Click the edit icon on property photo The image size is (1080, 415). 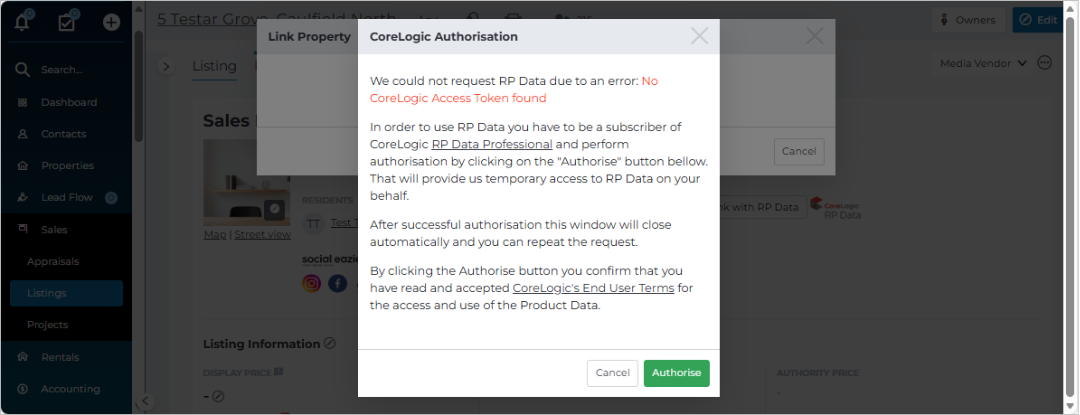click(x=274, y=209)
